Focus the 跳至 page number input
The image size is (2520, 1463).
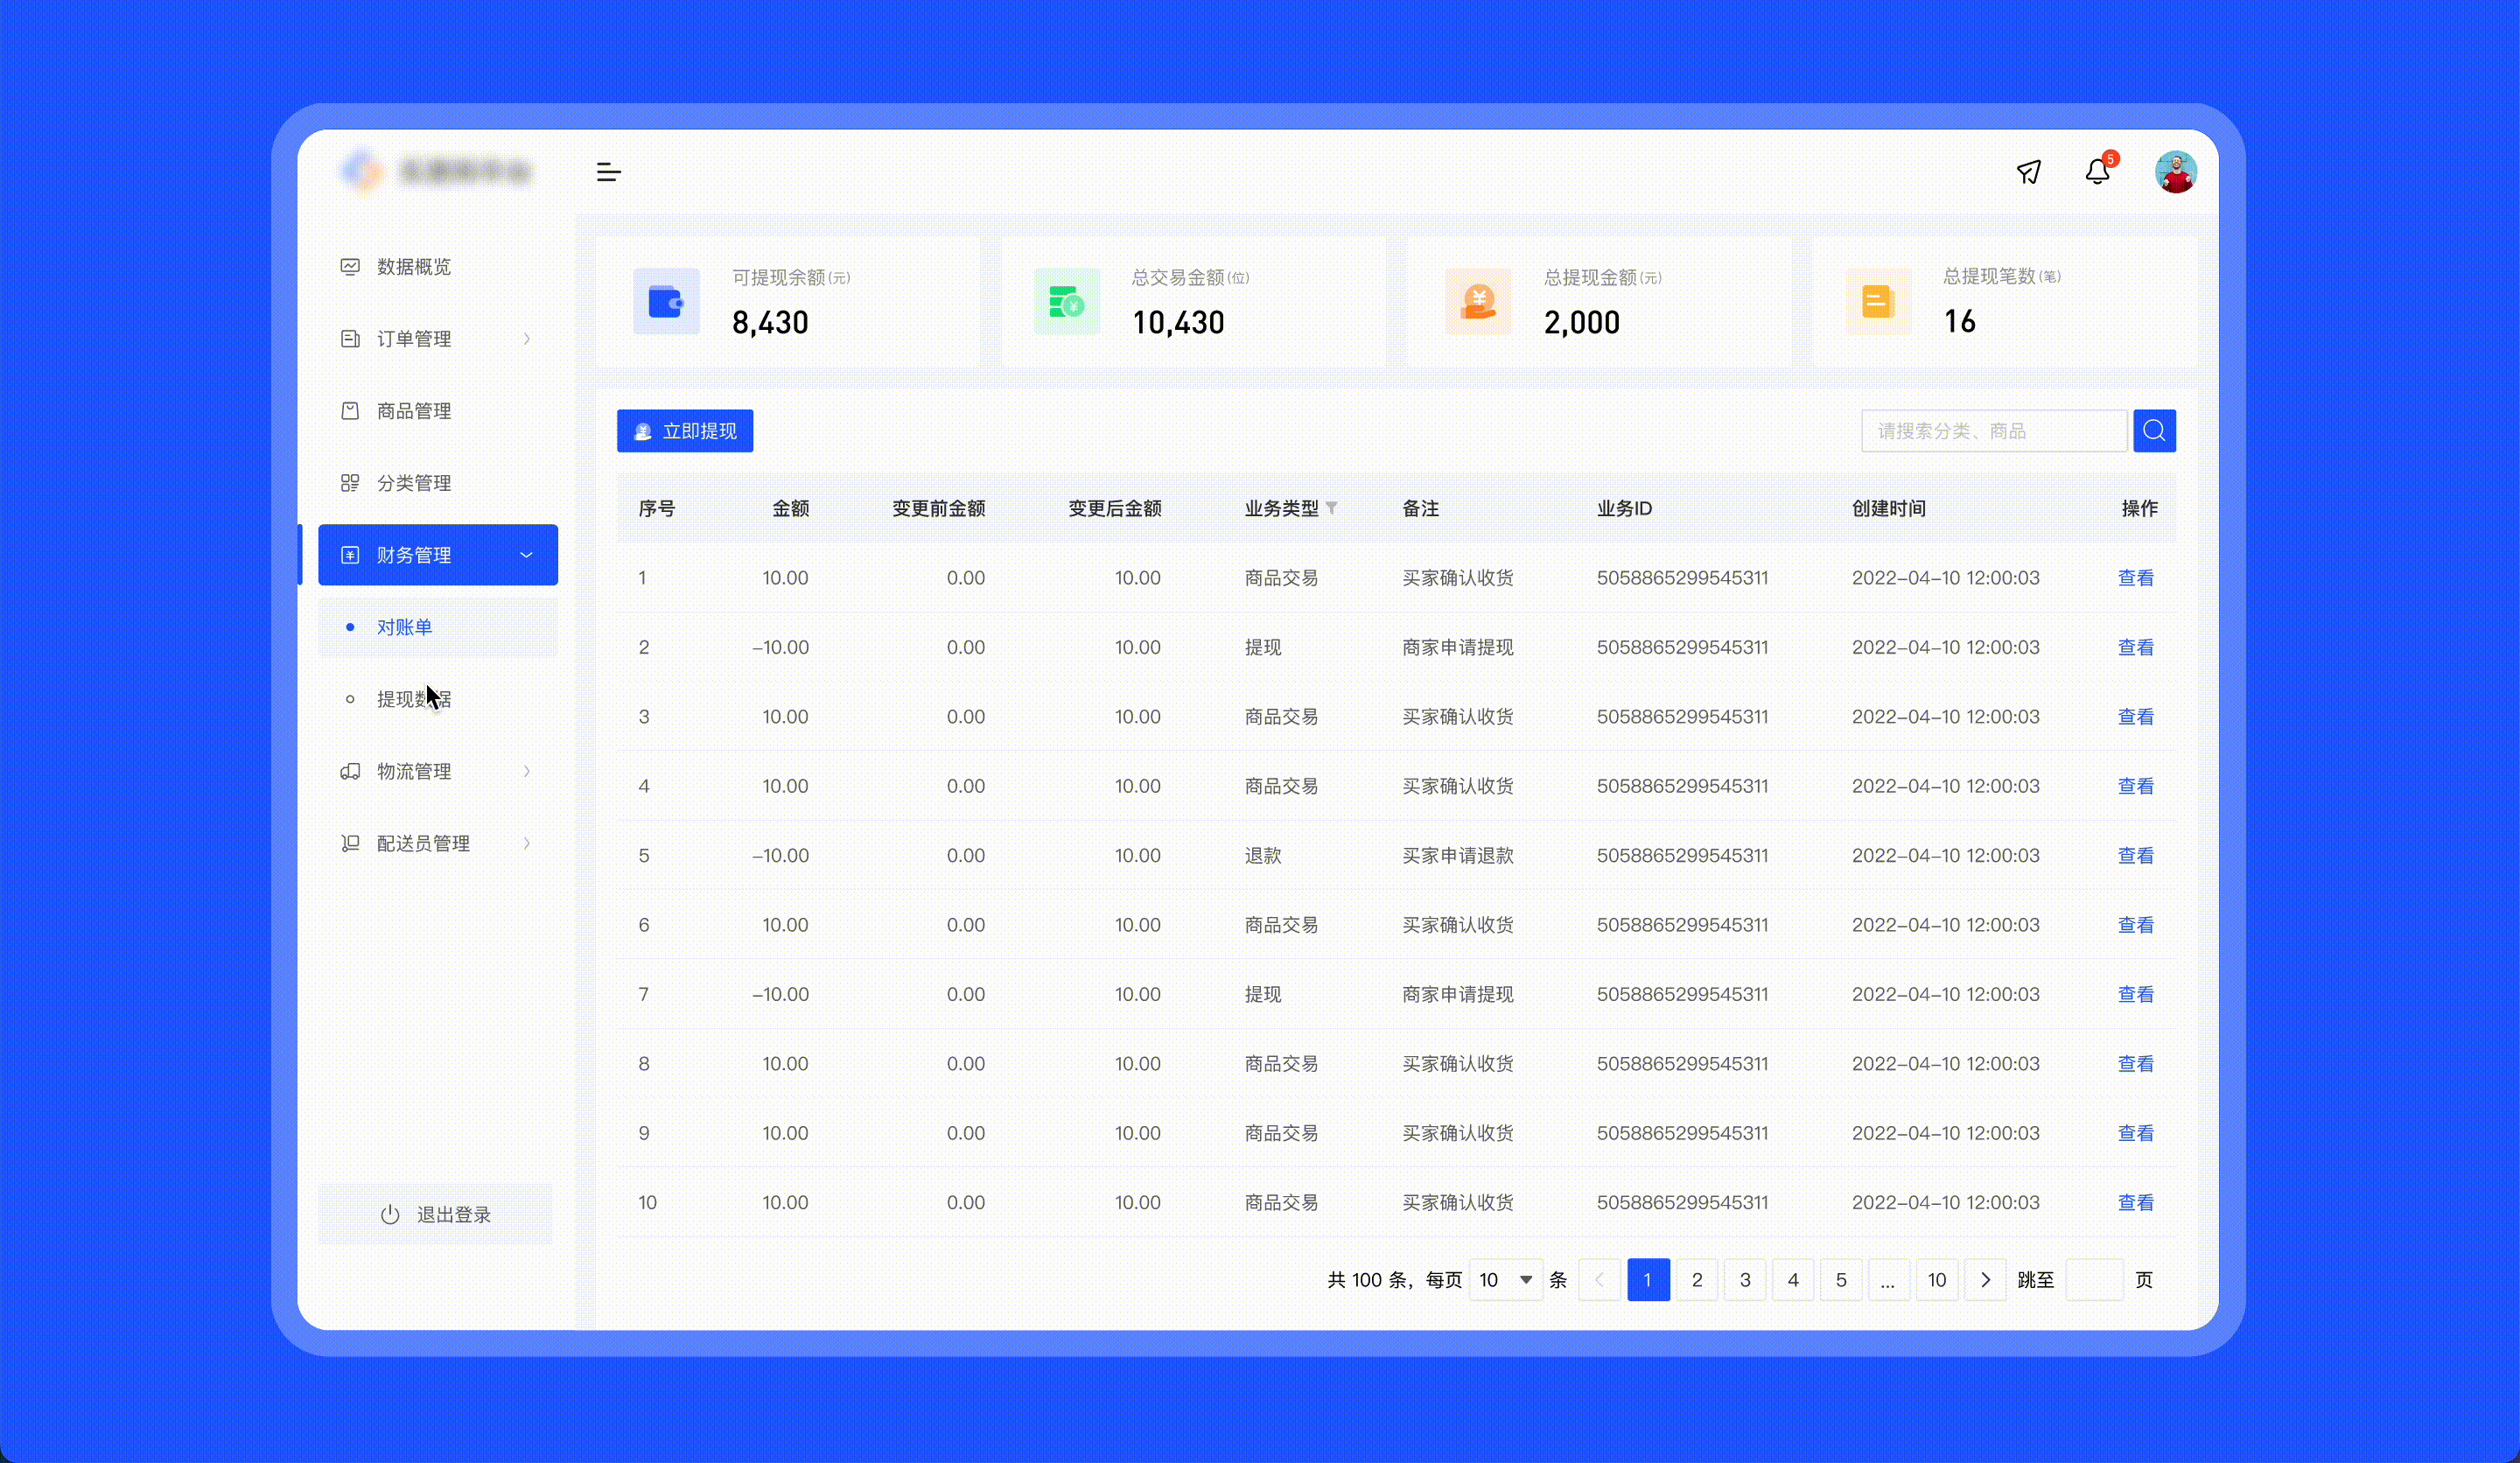point(2094,1279)
